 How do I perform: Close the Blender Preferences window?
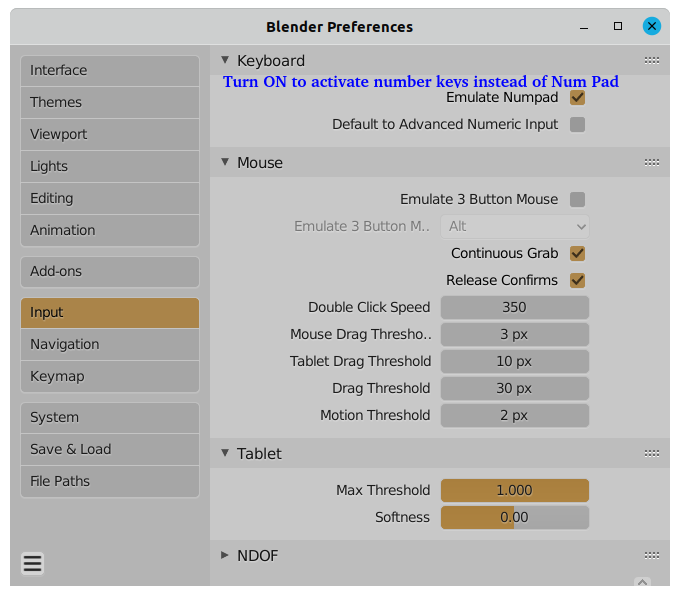651,26
